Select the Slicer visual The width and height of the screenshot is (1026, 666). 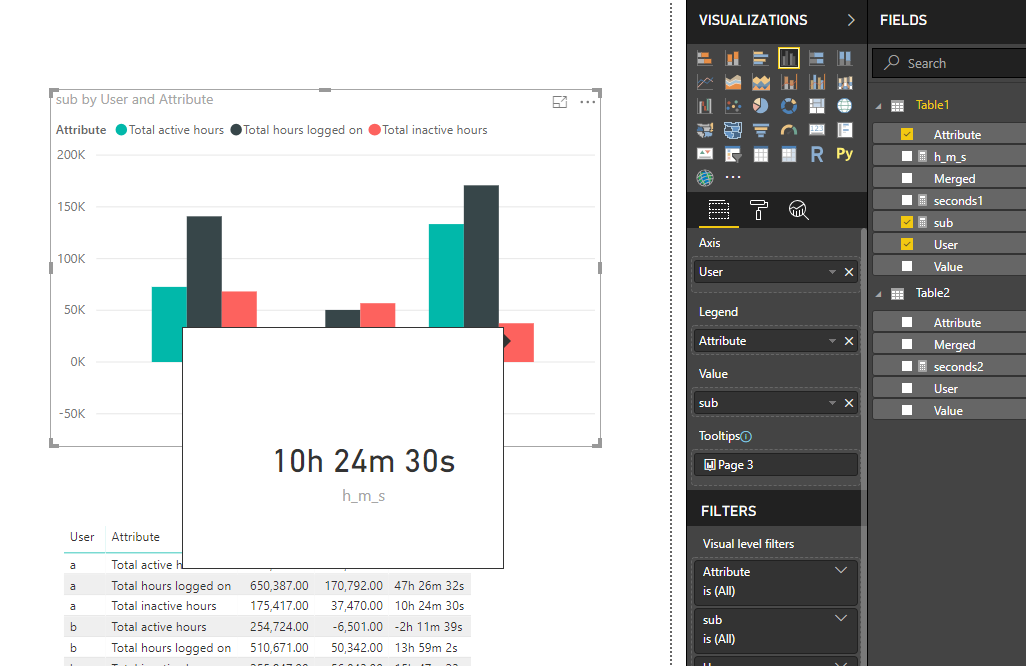tap(733, 154)
